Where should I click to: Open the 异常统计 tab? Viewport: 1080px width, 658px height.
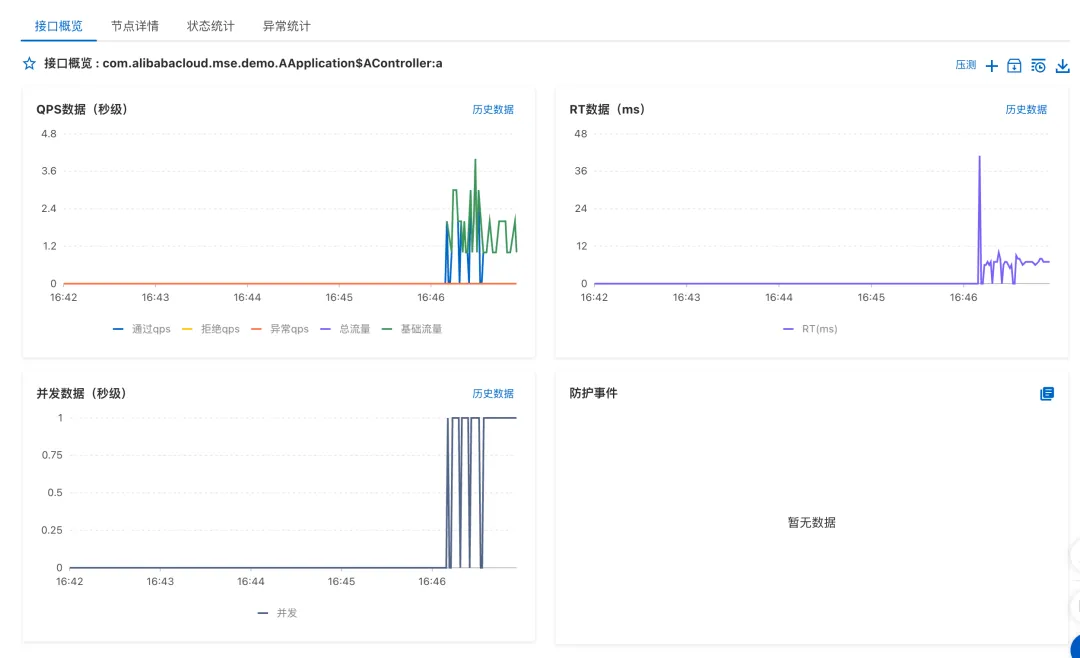pos(287,26)
